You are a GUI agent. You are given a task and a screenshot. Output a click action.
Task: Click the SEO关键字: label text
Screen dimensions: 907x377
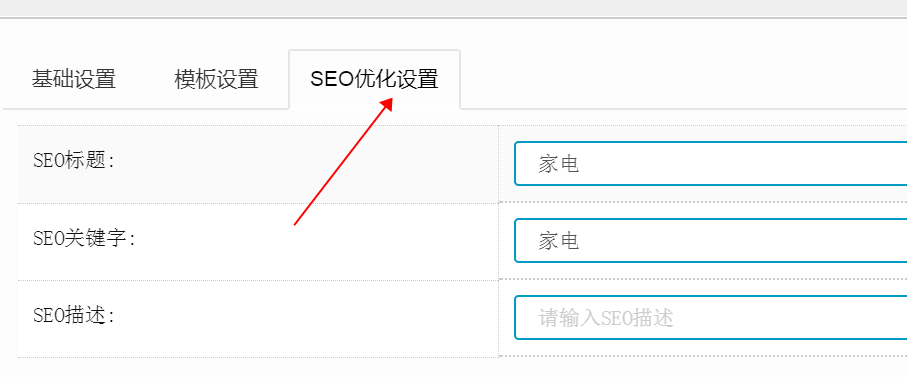coord(84,238)
